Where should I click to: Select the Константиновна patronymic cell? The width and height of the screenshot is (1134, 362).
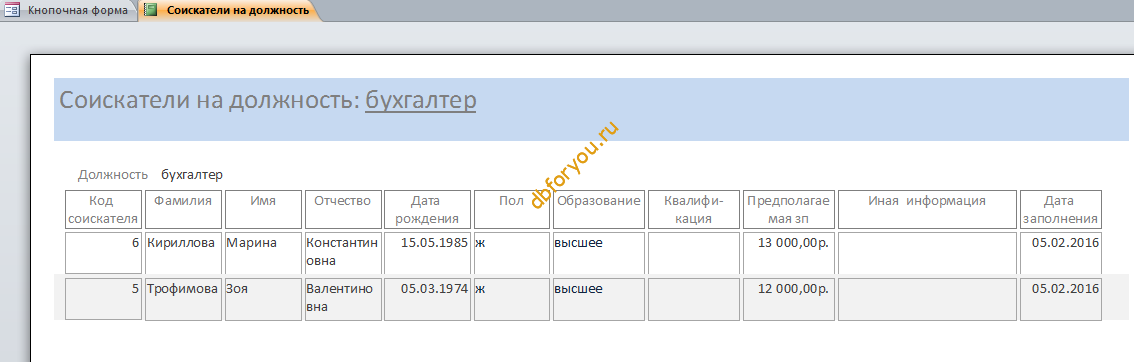[x=343, y=253]
